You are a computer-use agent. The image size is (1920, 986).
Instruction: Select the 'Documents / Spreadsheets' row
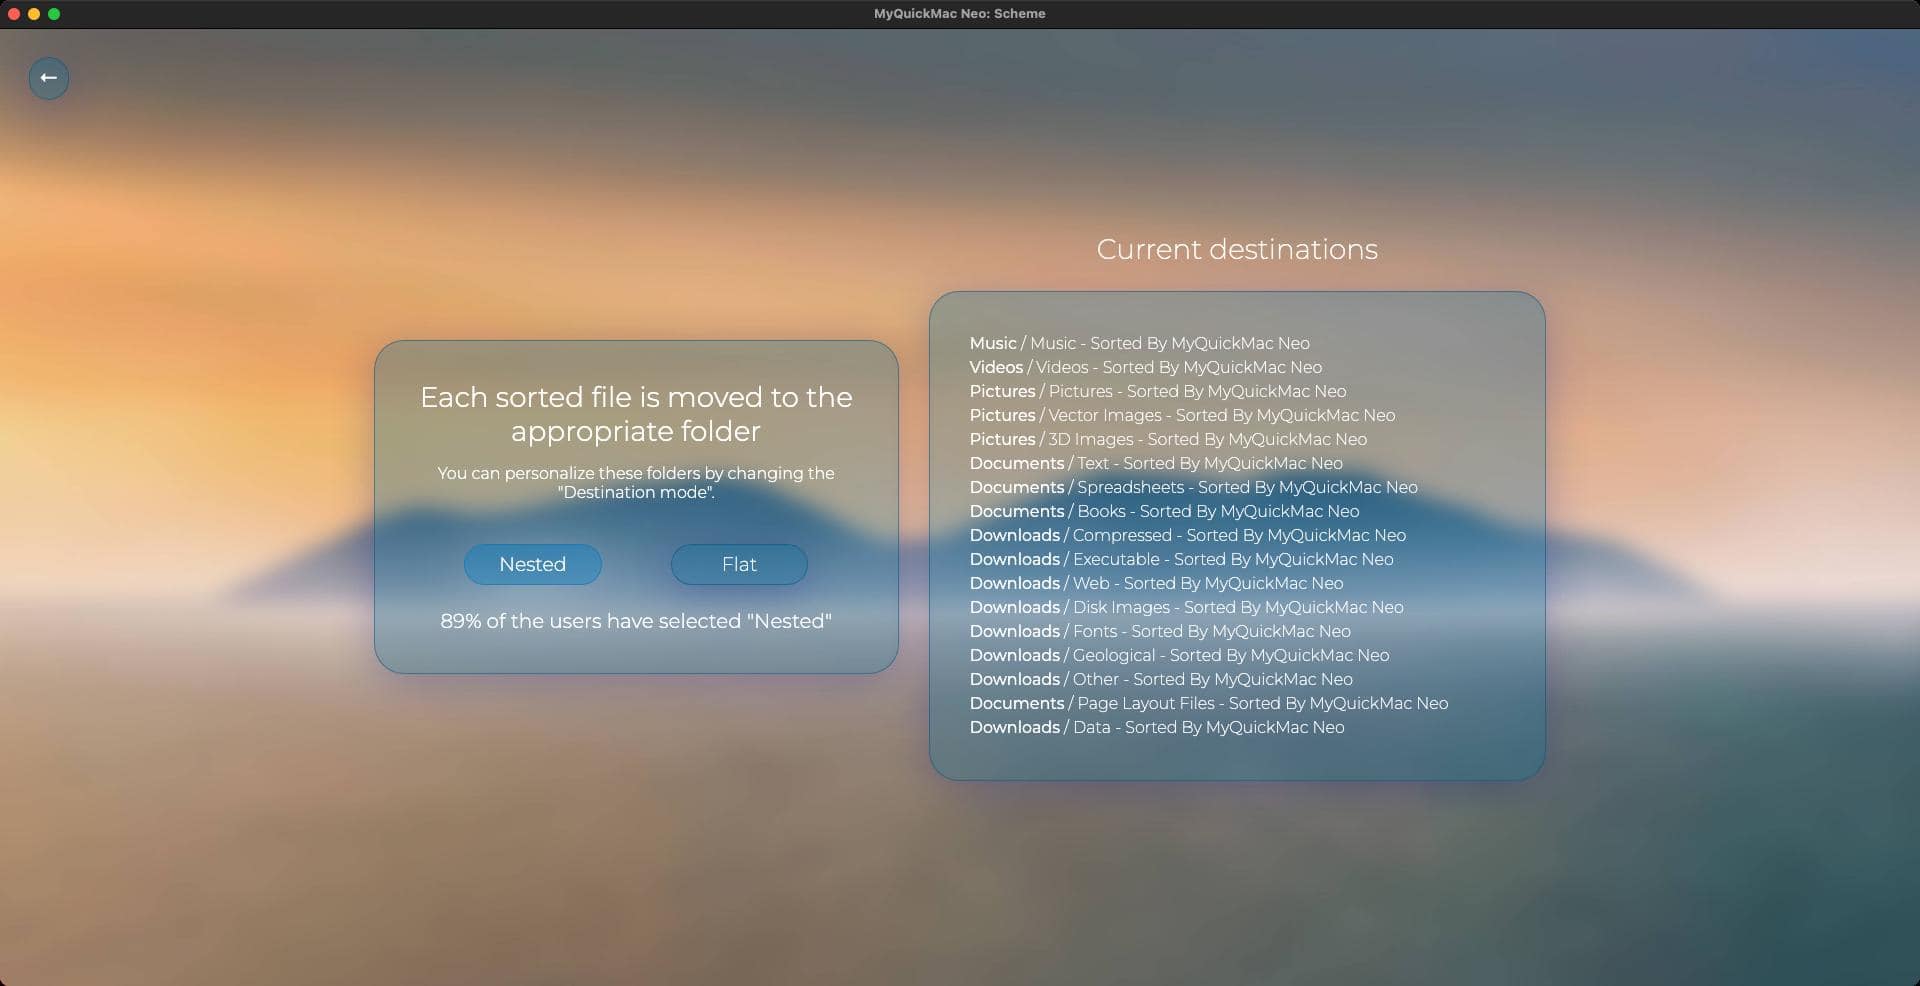pos(1193,487)
